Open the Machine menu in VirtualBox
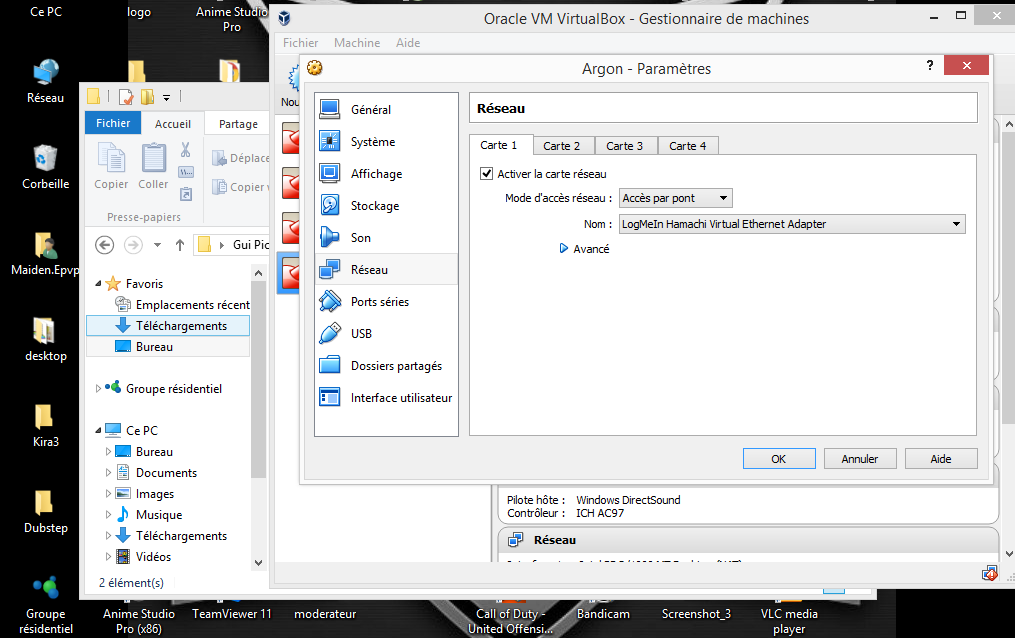 tap(357, 43)
